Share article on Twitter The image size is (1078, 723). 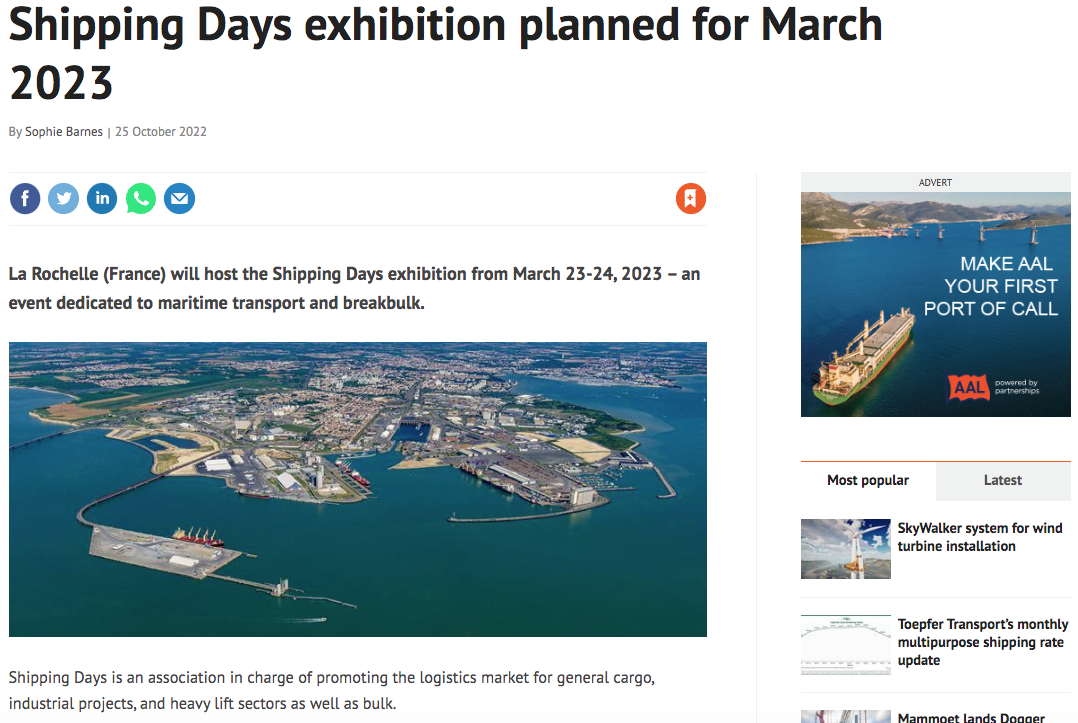(64, 199)
